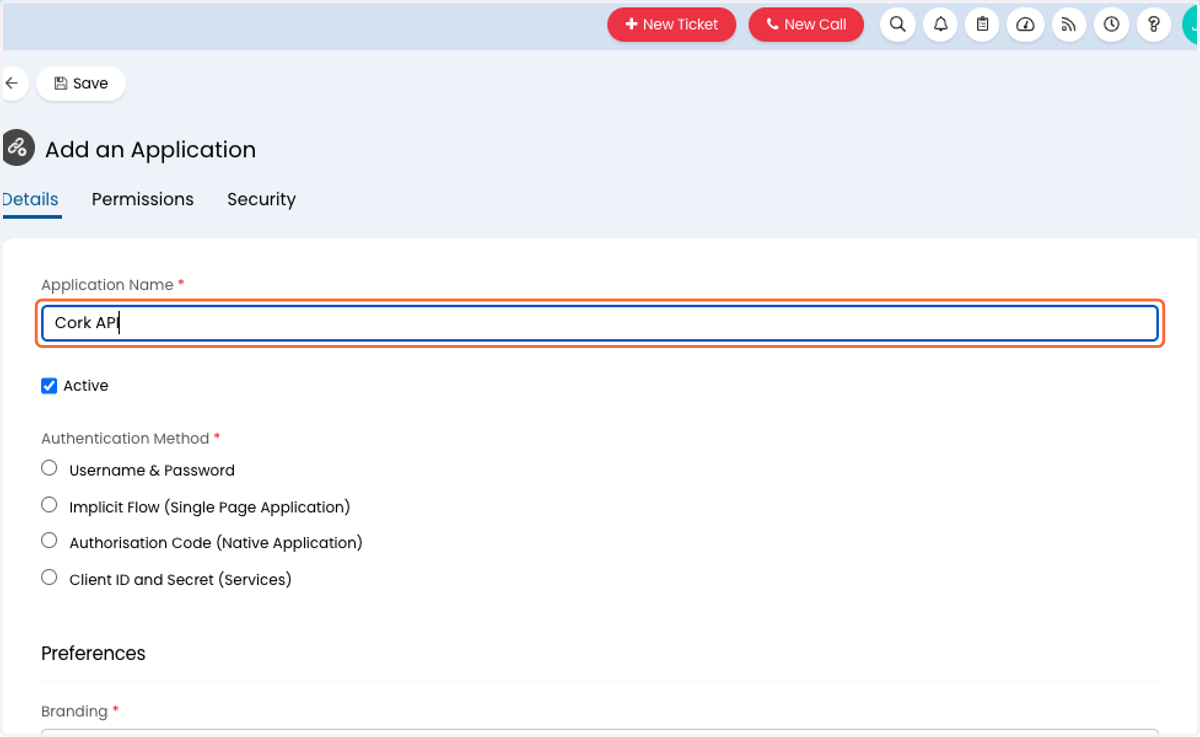Go back using the left arrow
This screenshot has height=737, width=1200.
(12, 84)
